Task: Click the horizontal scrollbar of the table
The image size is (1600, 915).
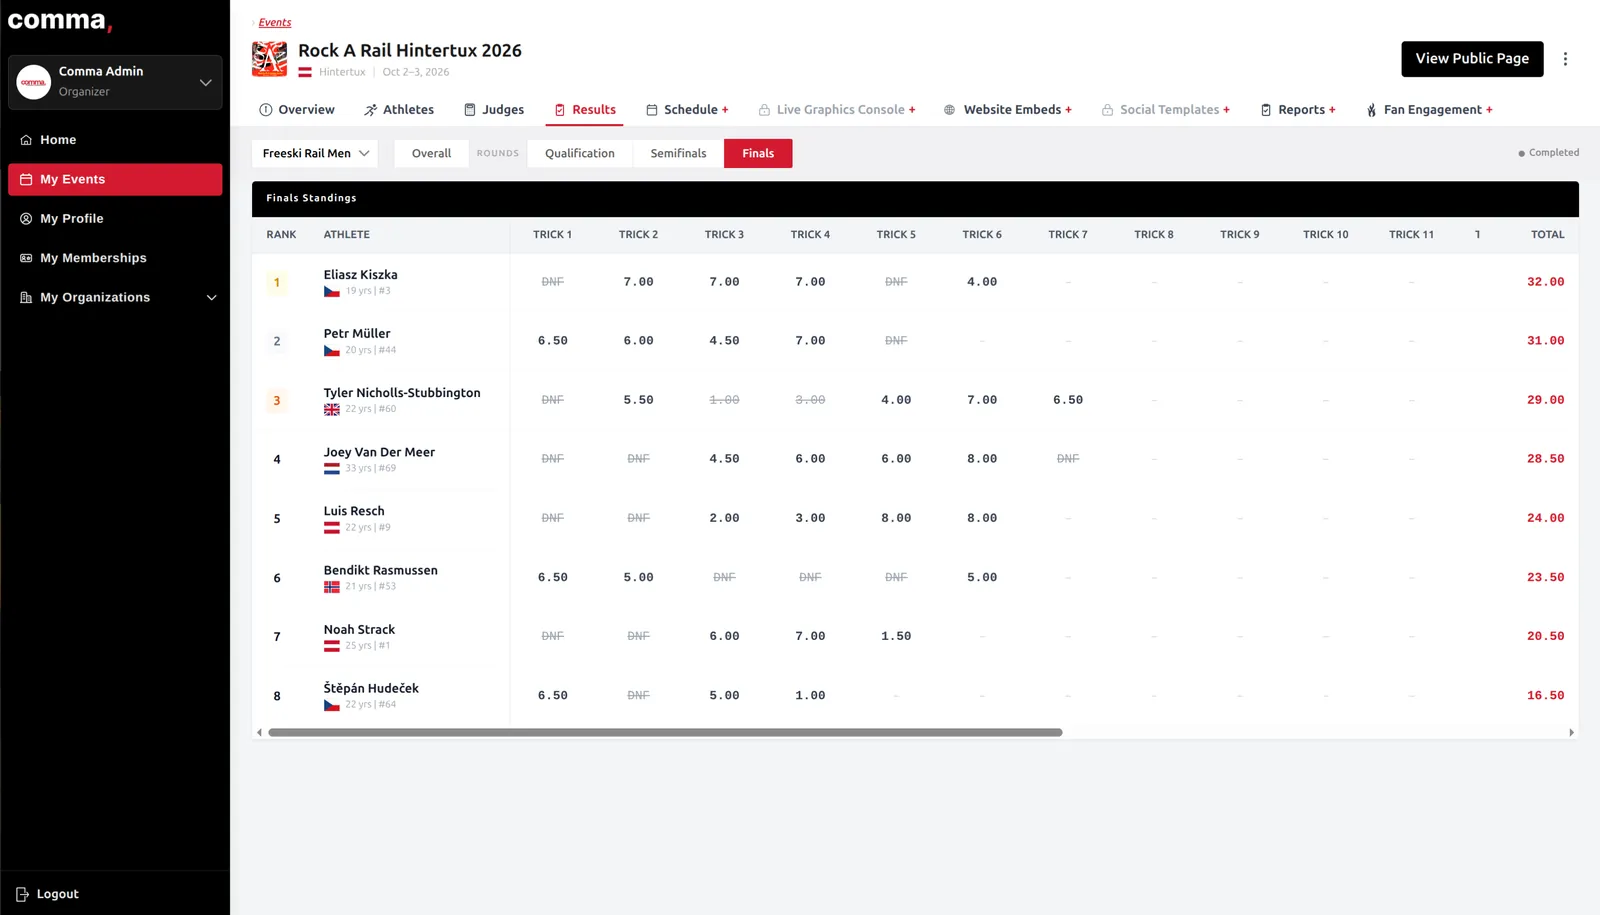Action: (665, 733)
